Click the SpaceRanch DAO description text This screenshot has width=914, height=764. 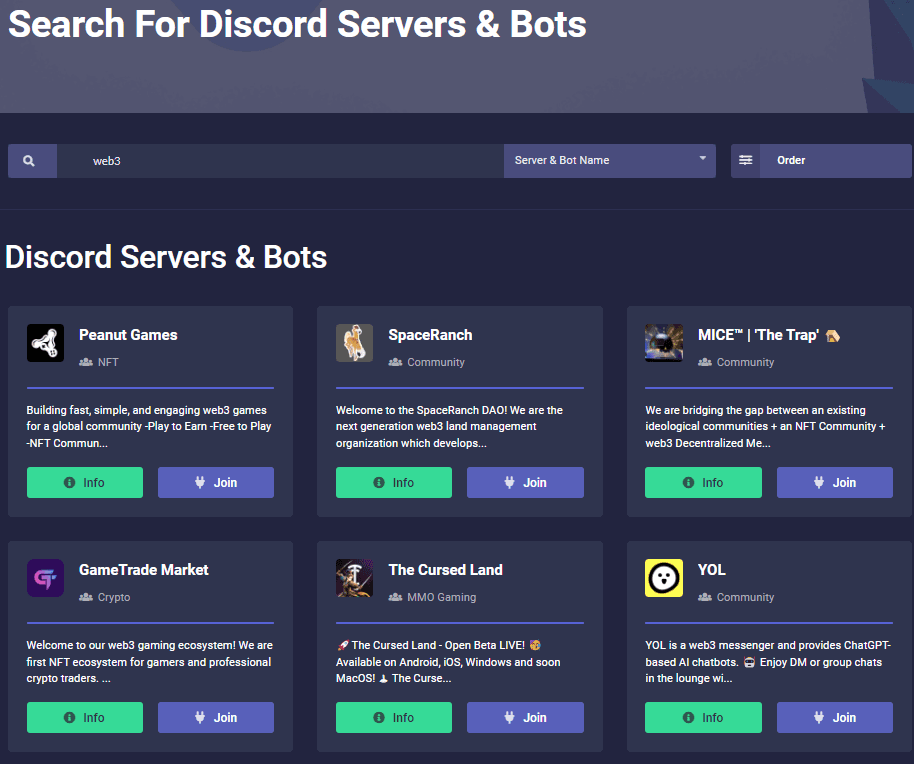[449, 427]
